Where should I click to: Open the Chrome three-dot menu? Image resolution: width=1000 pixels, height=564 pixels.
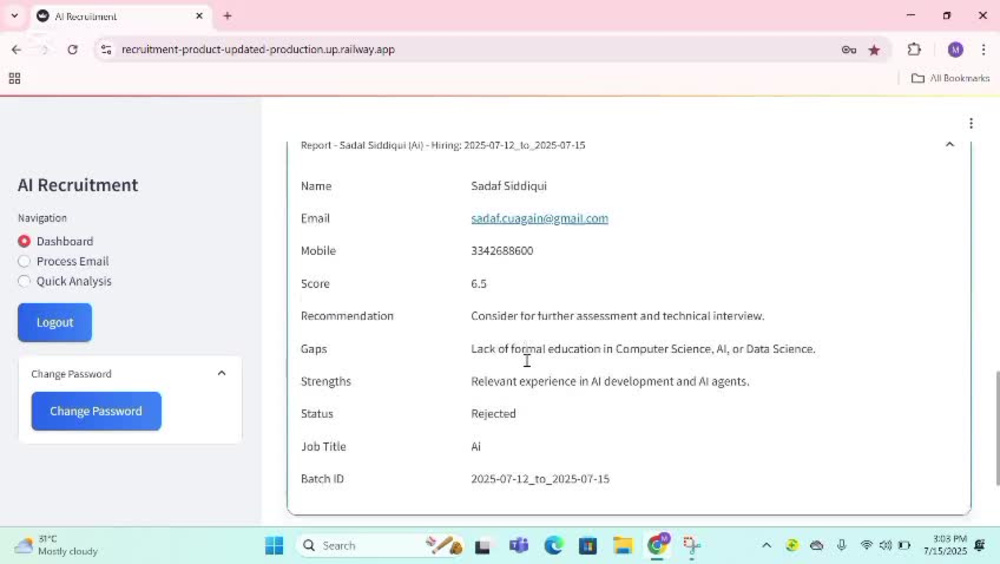[x=983, y=49]
